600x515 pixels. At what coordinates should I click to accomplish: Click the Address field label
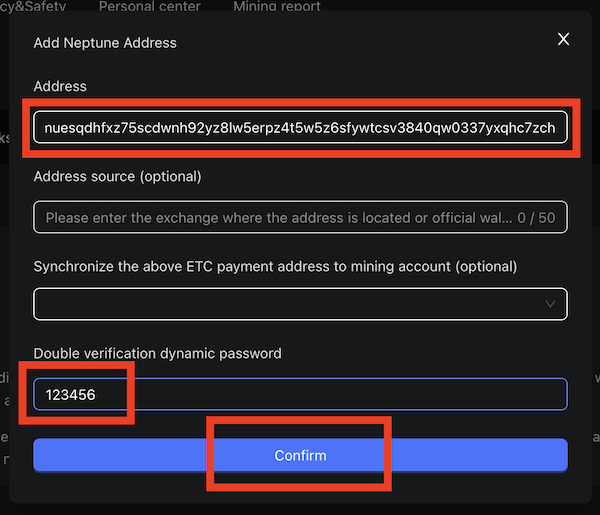click(x=60, y=87)
